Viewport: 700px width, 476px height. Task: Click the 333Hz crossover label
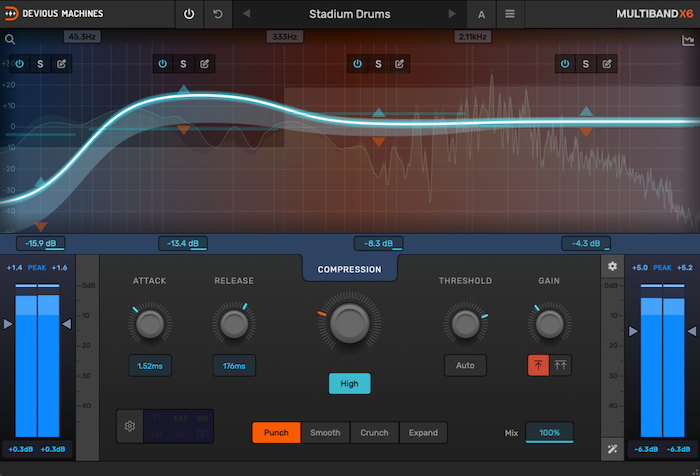[x=285, y=37]
